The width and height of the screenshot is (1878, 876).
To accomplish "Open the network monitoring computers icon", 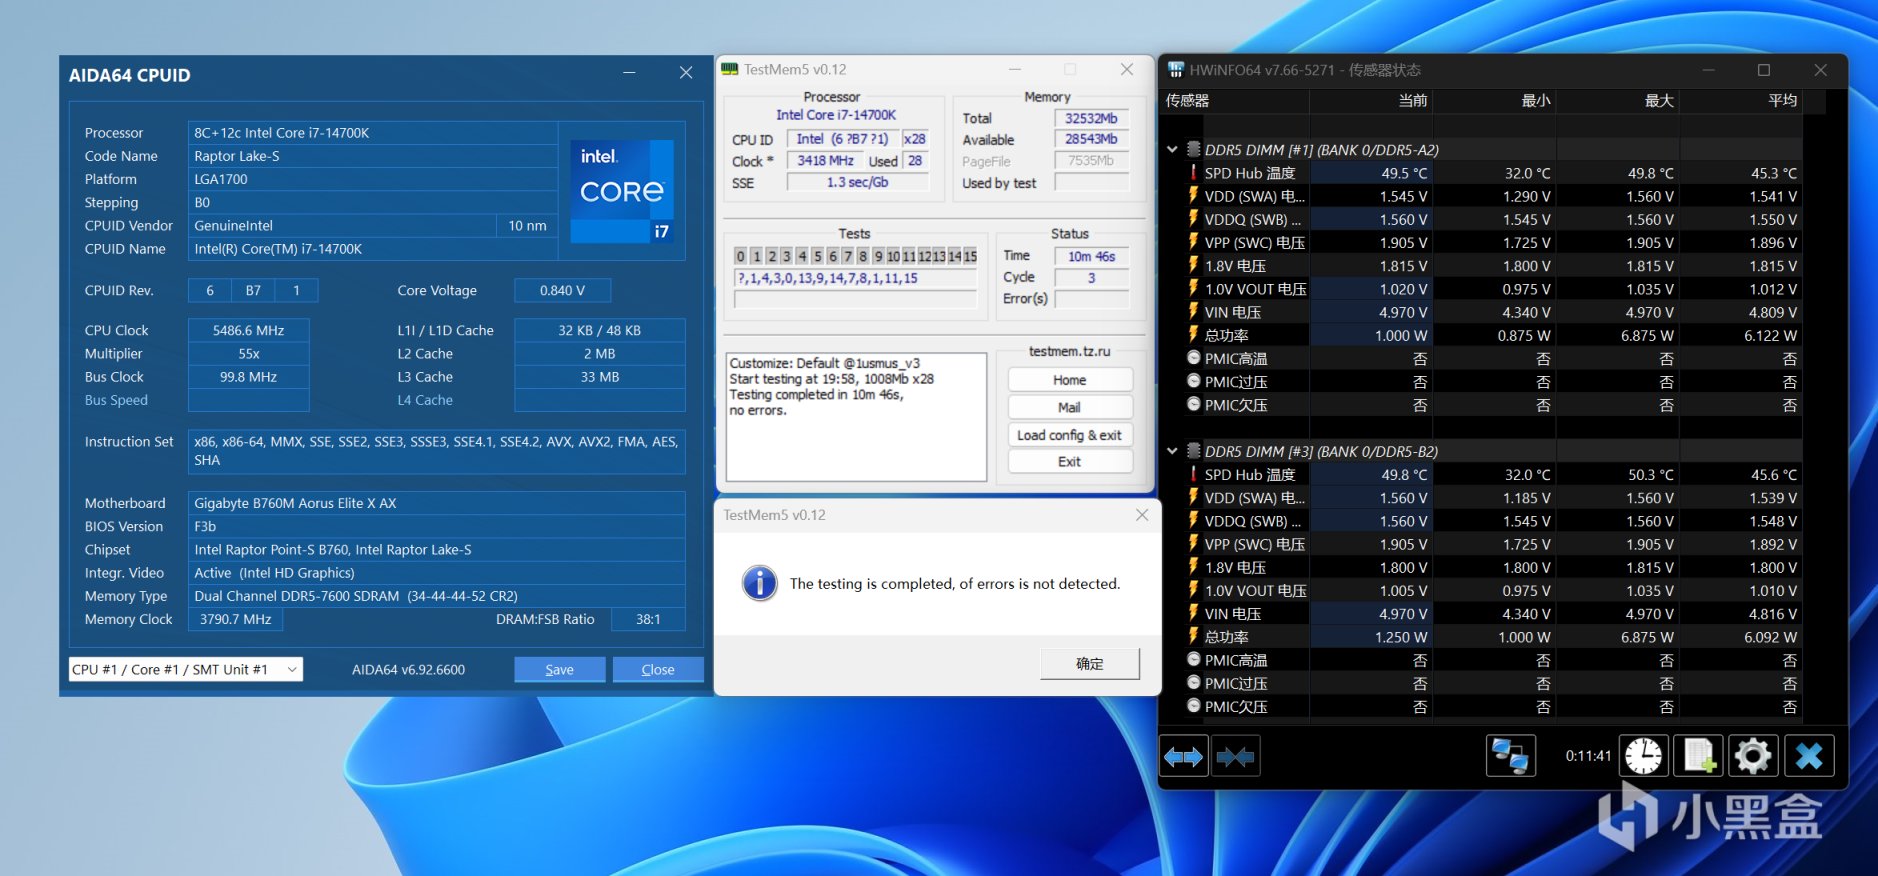I will click(x=1510, y=757).
